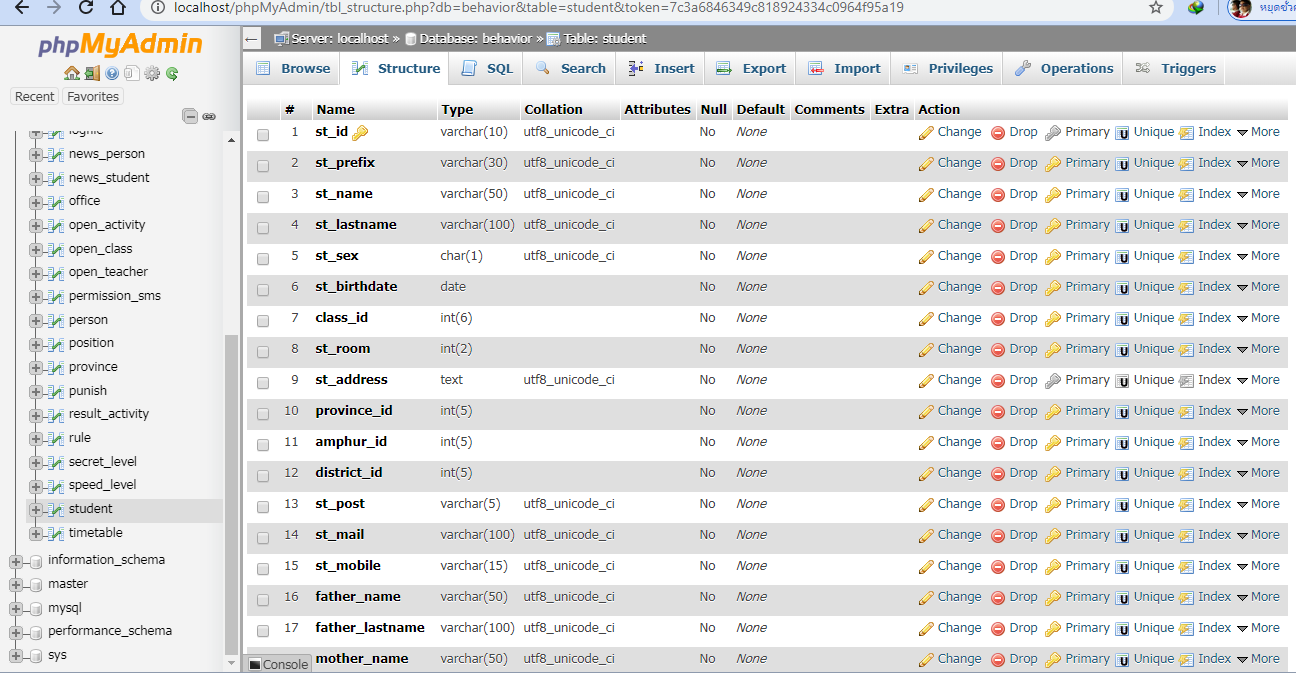Click the pencil Change icon for st_prefix
Image resolution: width=1296 pixels, height=673 pixels.
click(x=926, y=163)
